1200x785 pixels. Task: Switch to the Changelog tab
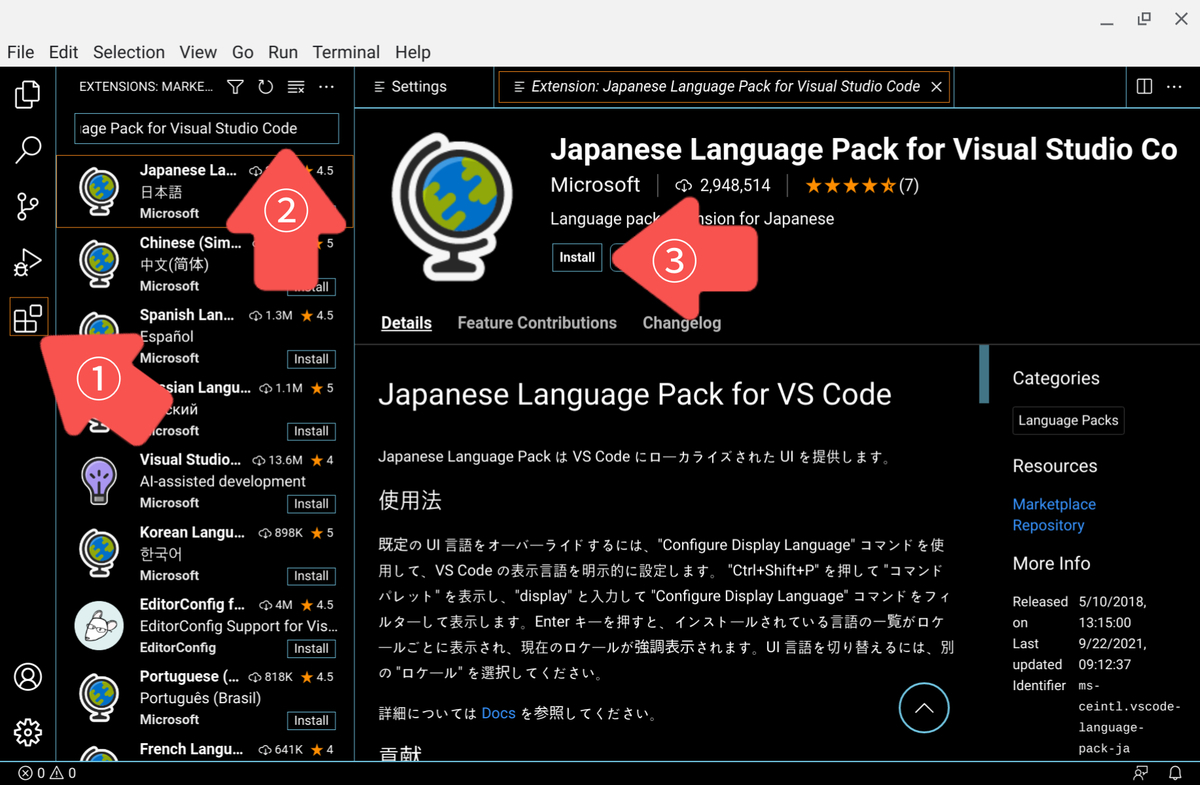[x=681, y=322]
